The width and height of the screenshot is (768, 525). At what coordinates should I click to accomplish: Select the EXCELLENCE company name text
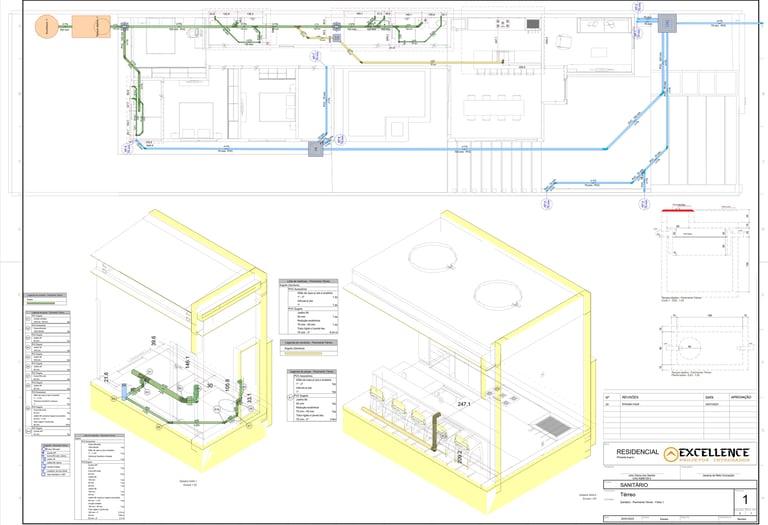714,452
